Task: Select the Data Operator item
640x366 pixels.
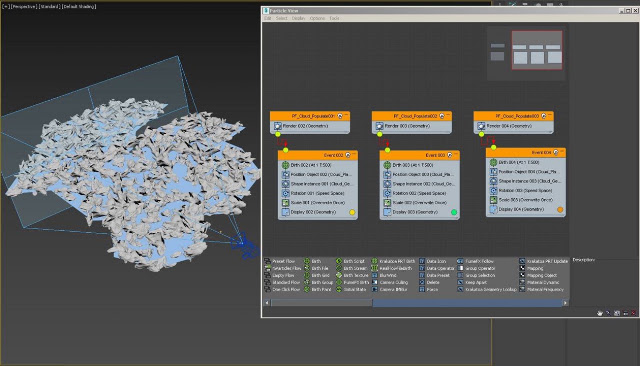Action: [x=436, y=268]
